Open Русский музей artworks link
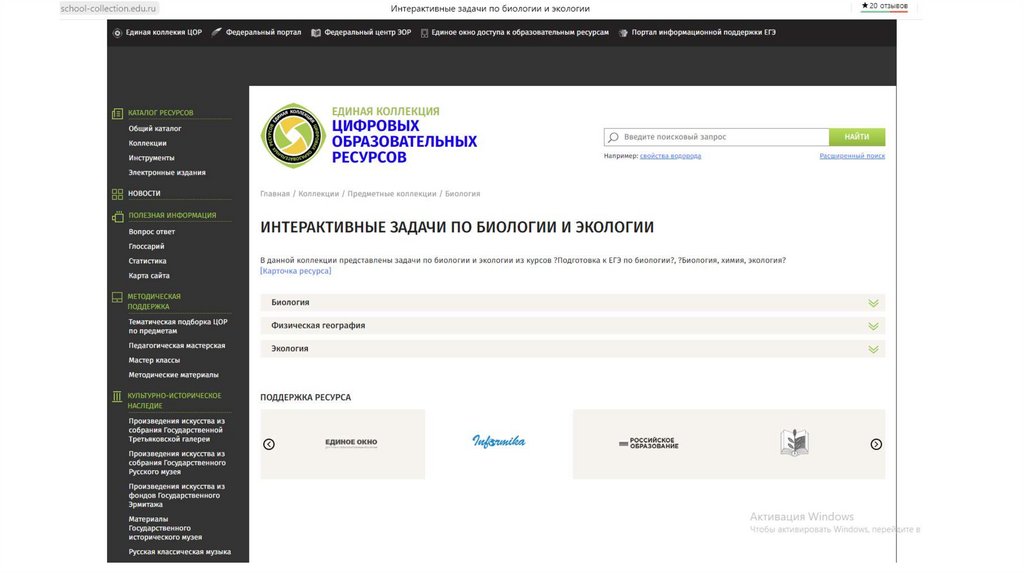 [x=177, y=463]
